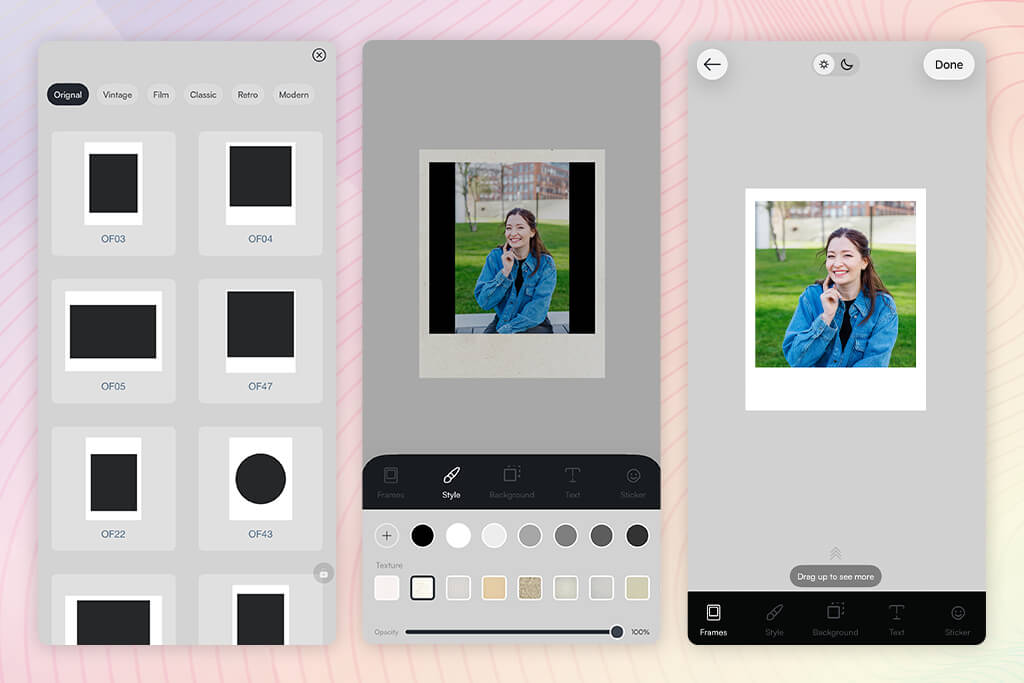Click the Done button
Viewport: 1024px width, 683px height.
coord(949,65)
